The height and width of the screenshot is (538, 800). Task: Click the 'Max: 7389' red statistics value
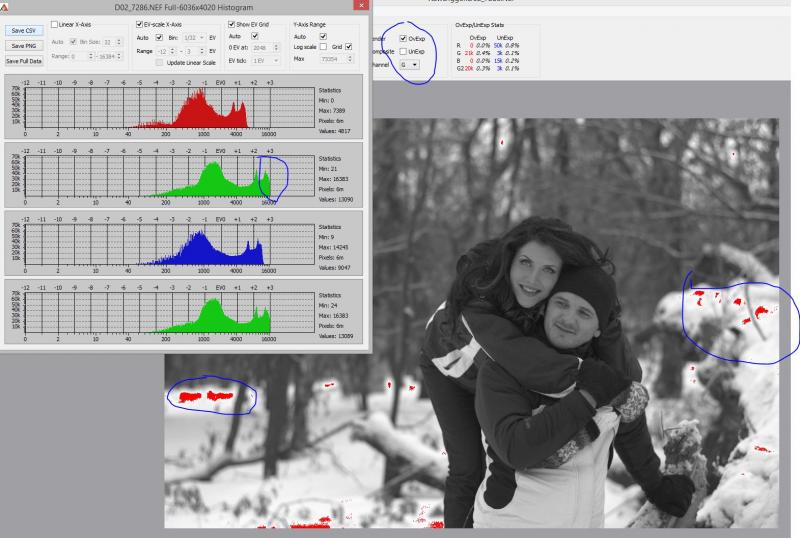[x=332, y=111]
